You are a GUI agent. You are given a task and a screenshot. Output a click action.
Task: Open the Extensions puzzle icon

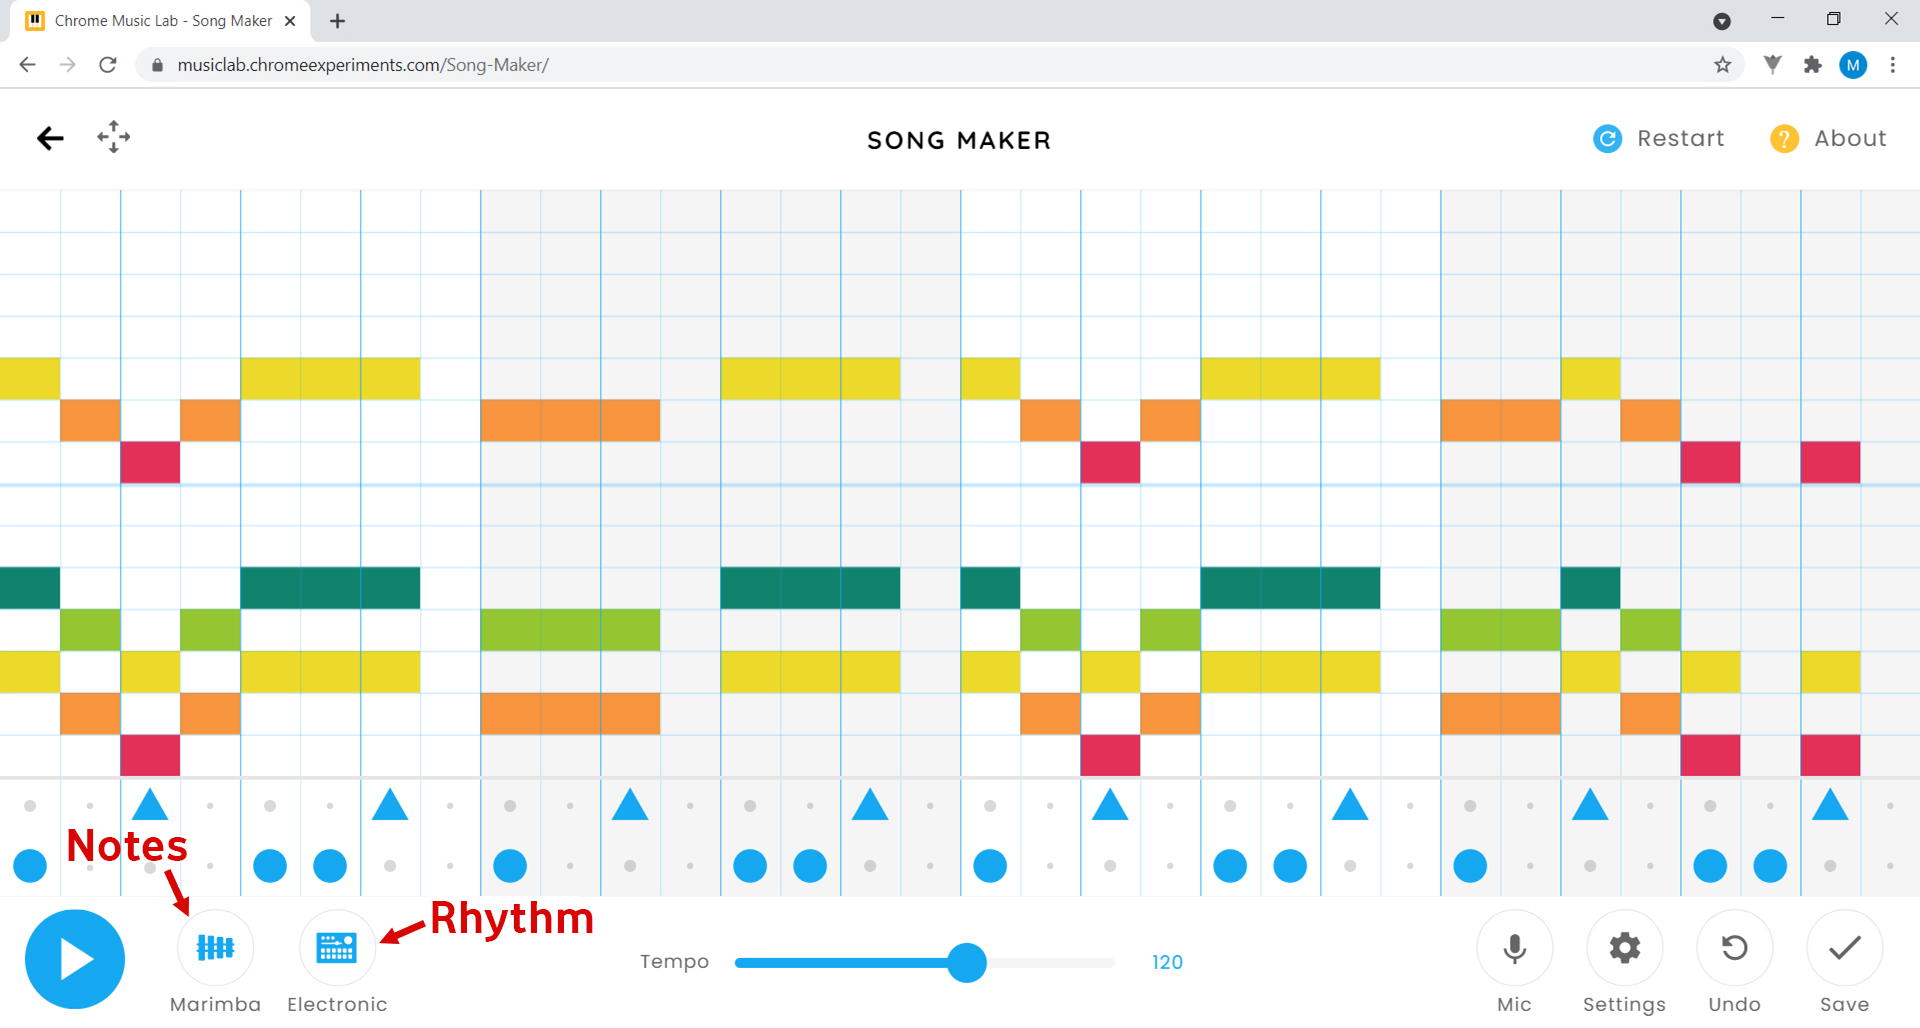(x=1812, y=65)
